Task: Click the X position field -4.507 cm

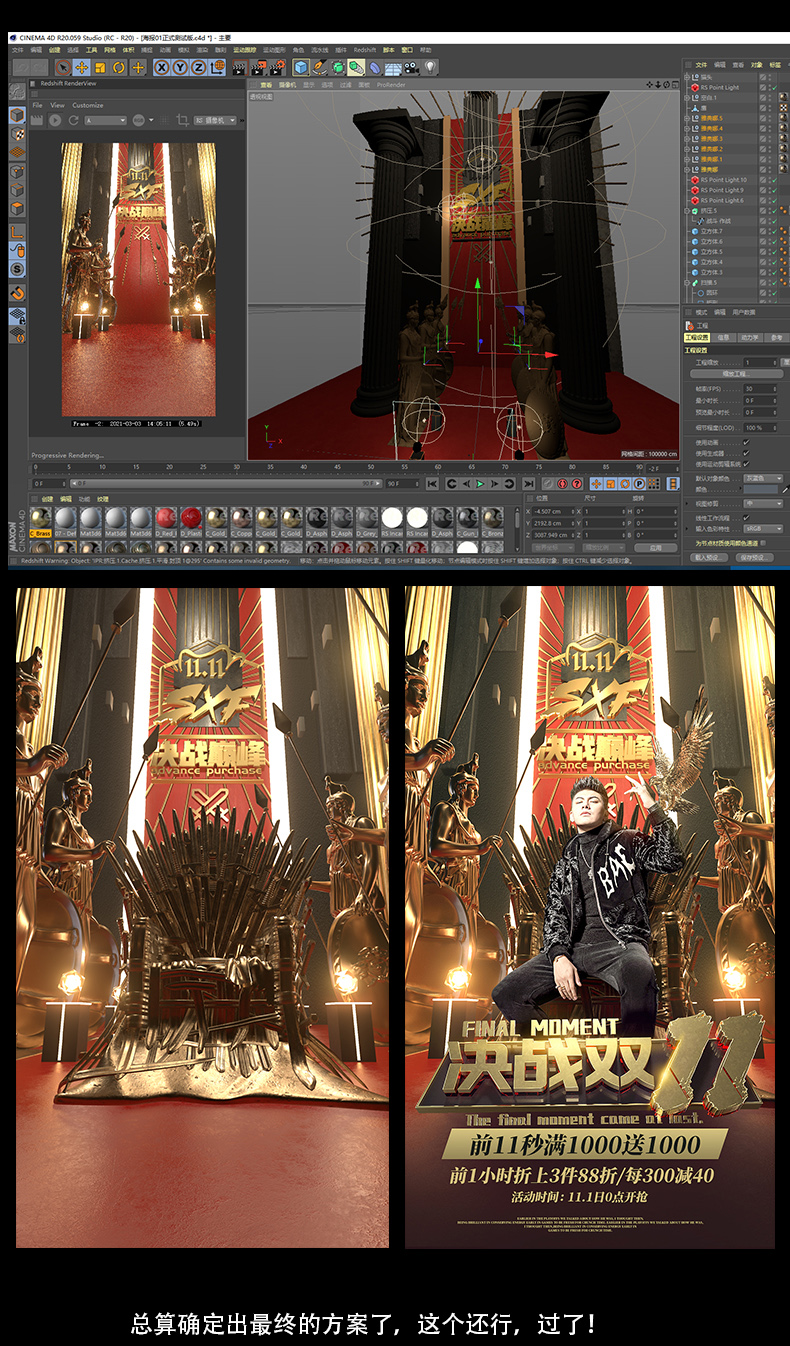Action: click(x=555, y=511)
